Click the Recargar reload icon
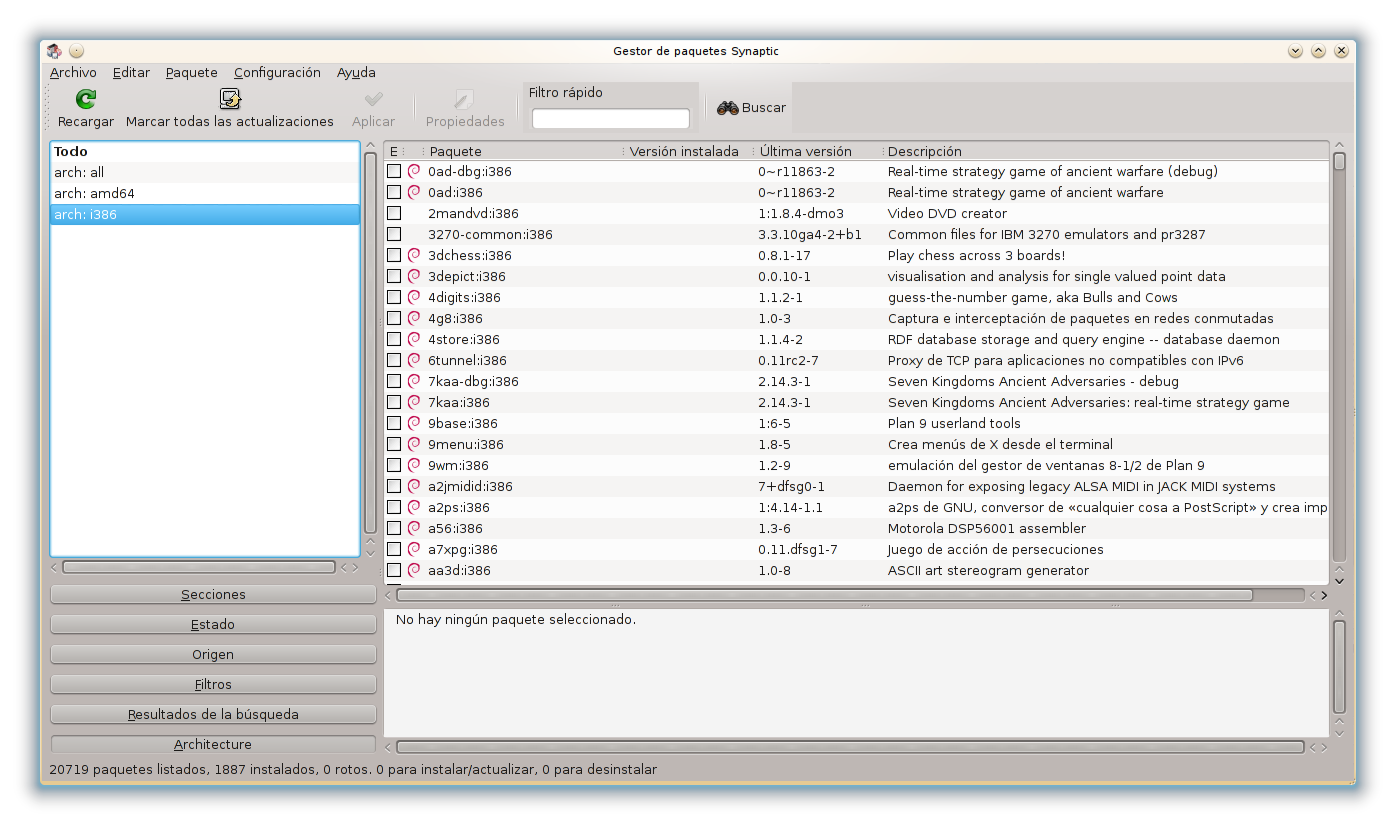 coord(86,99)
